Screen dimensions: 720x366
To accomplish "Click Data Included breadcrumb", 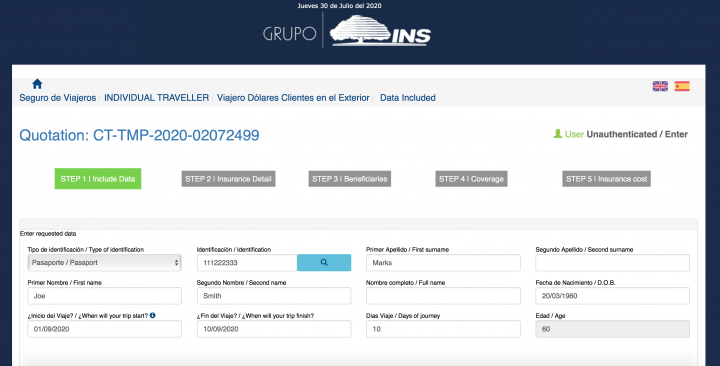I will coord(408,98).
